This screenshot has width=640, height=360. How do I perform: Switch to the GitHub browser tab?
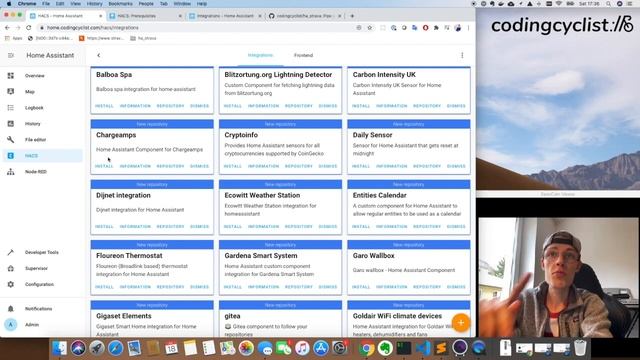(304, 16)
